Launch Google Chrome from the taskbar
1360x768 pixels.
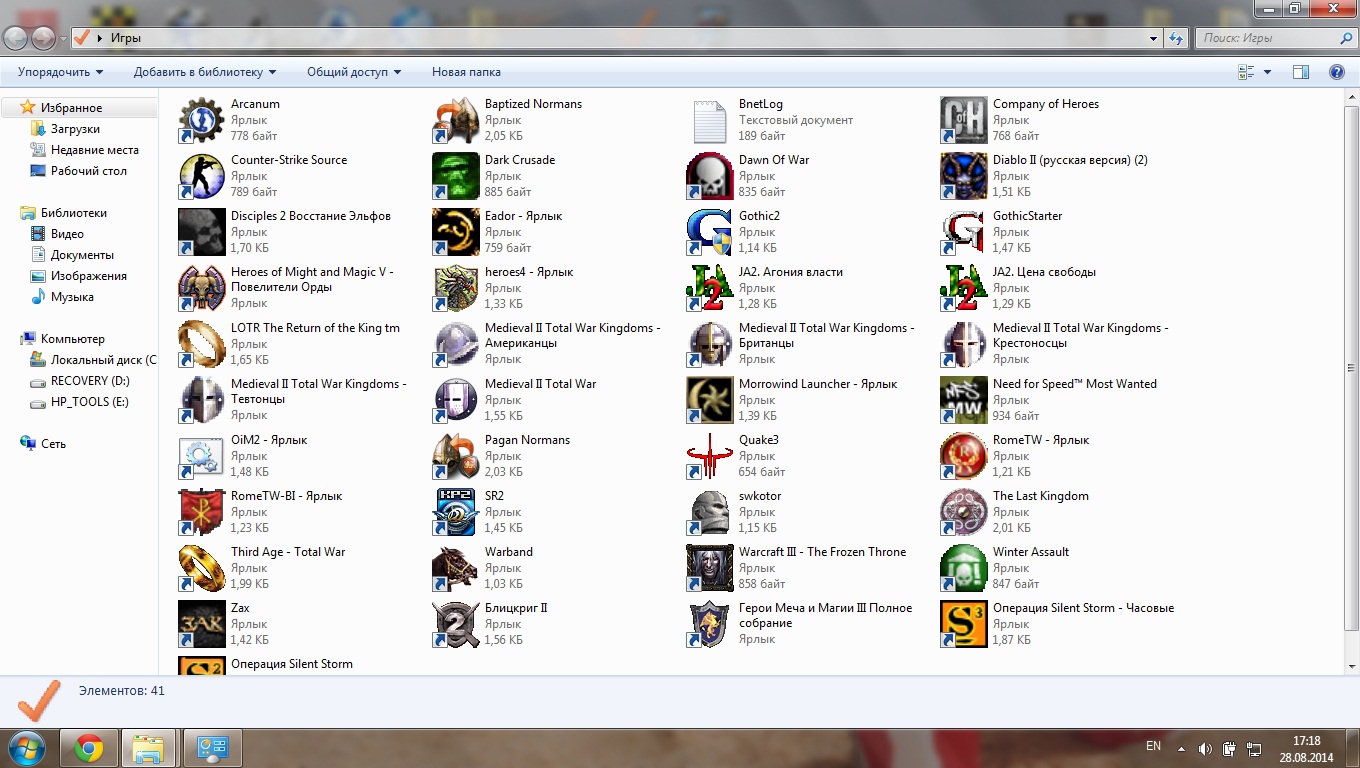[88, 748]
